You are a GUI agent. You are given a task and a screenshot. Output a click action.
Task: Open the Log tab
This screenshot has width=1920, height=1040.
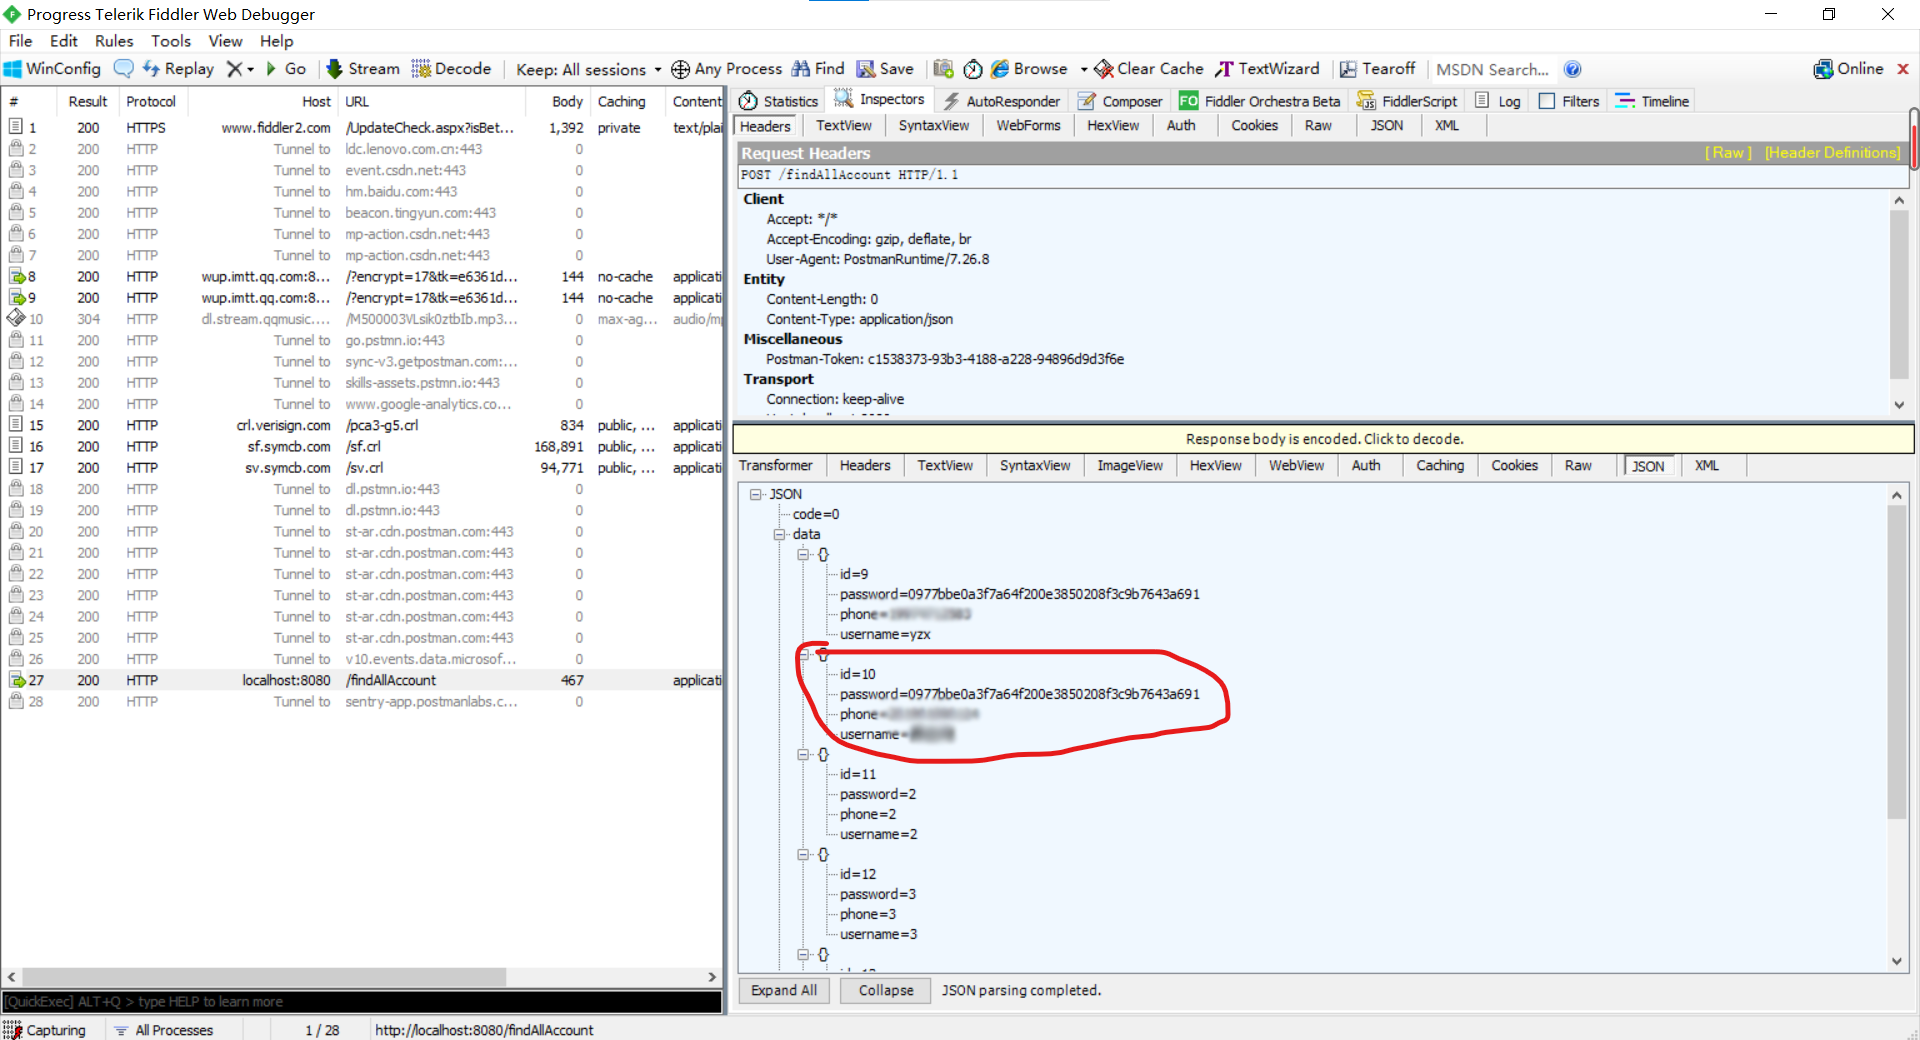coord(1498,101)
